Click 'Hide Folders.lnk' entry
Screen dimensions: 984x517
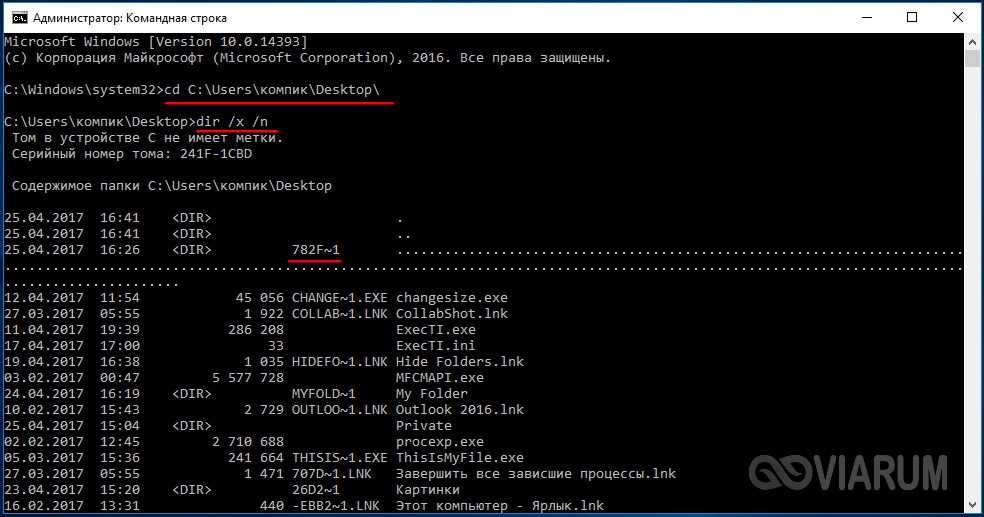click(x=460, y=362)
